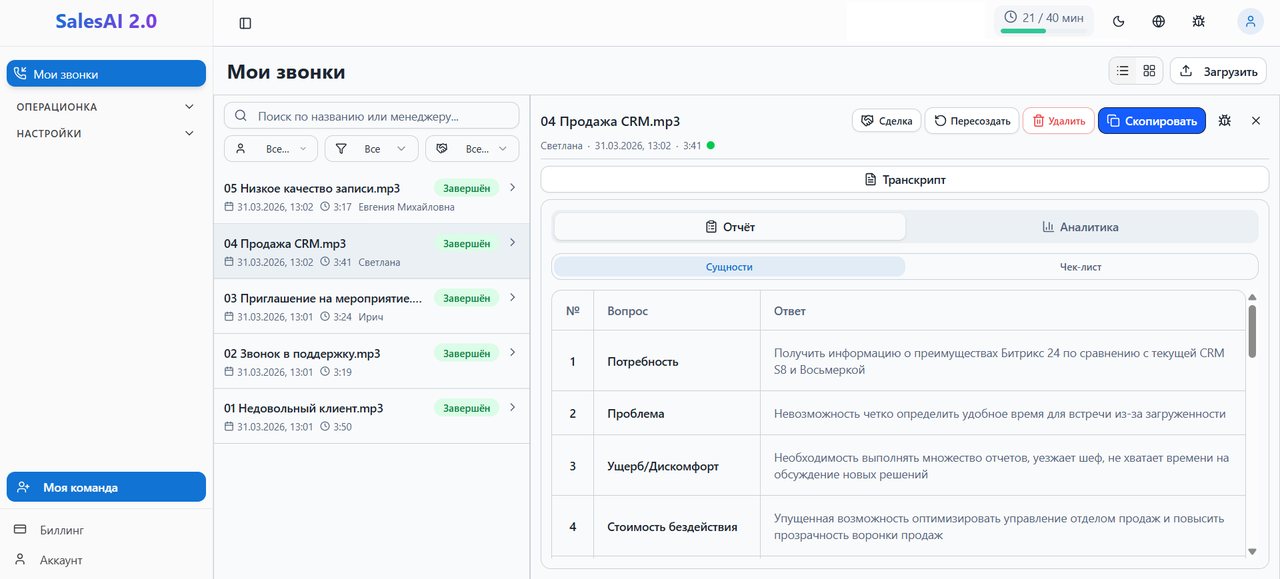
Task: Open the funnel status filter dropdown
Action: click(x=371, y=149)
